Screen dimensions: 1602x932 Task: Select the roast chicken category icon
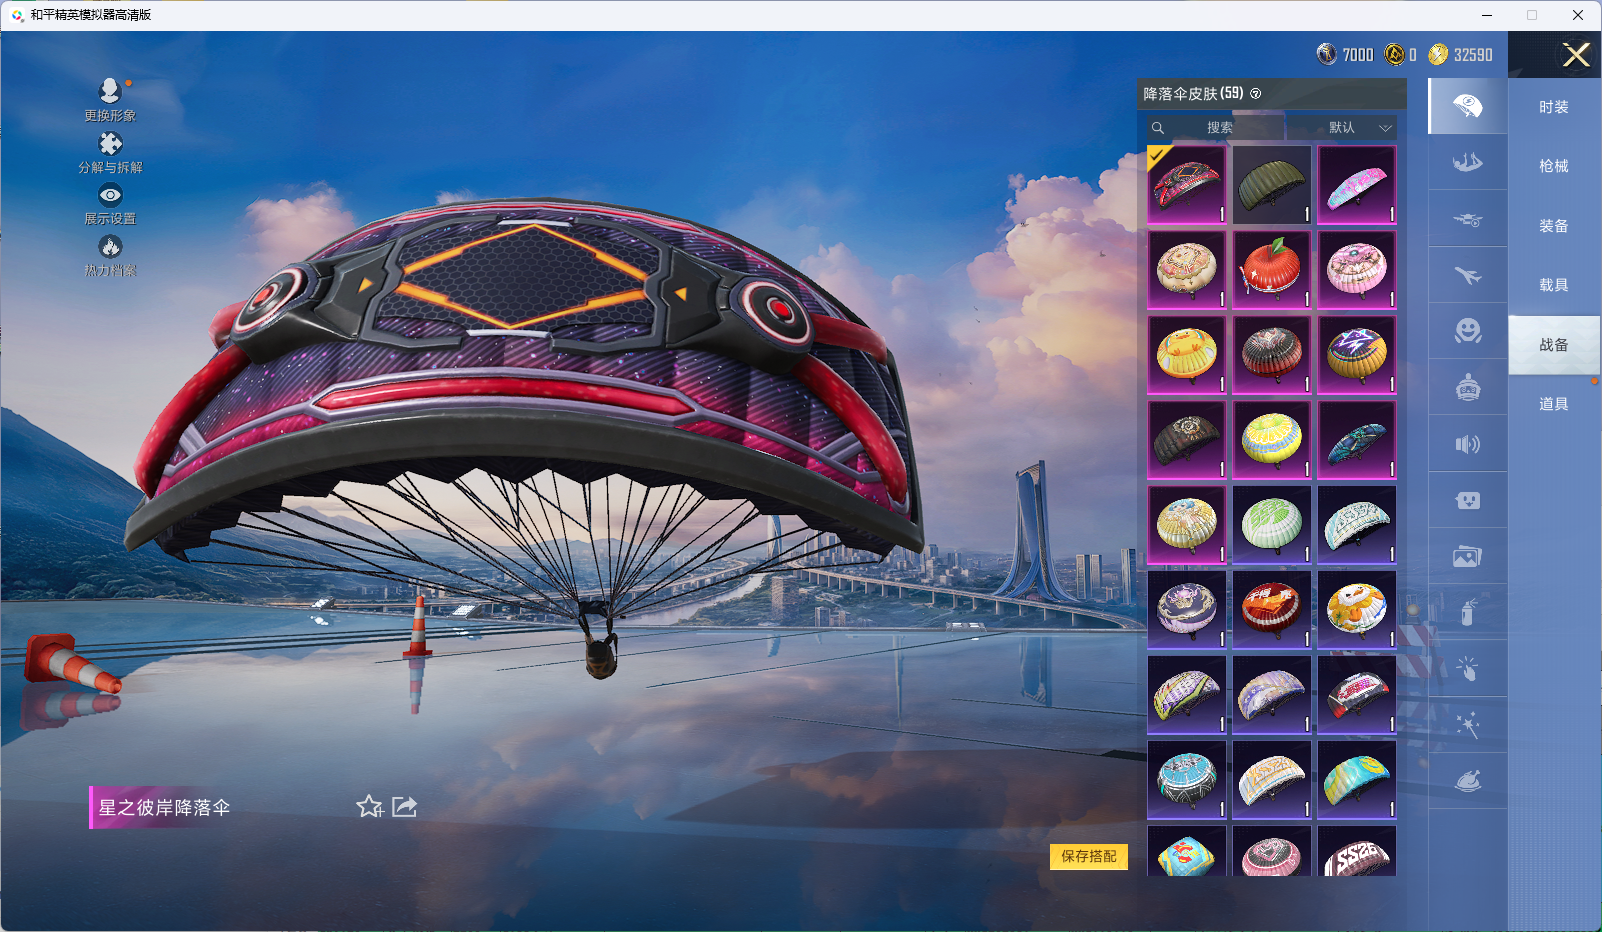1467,781
